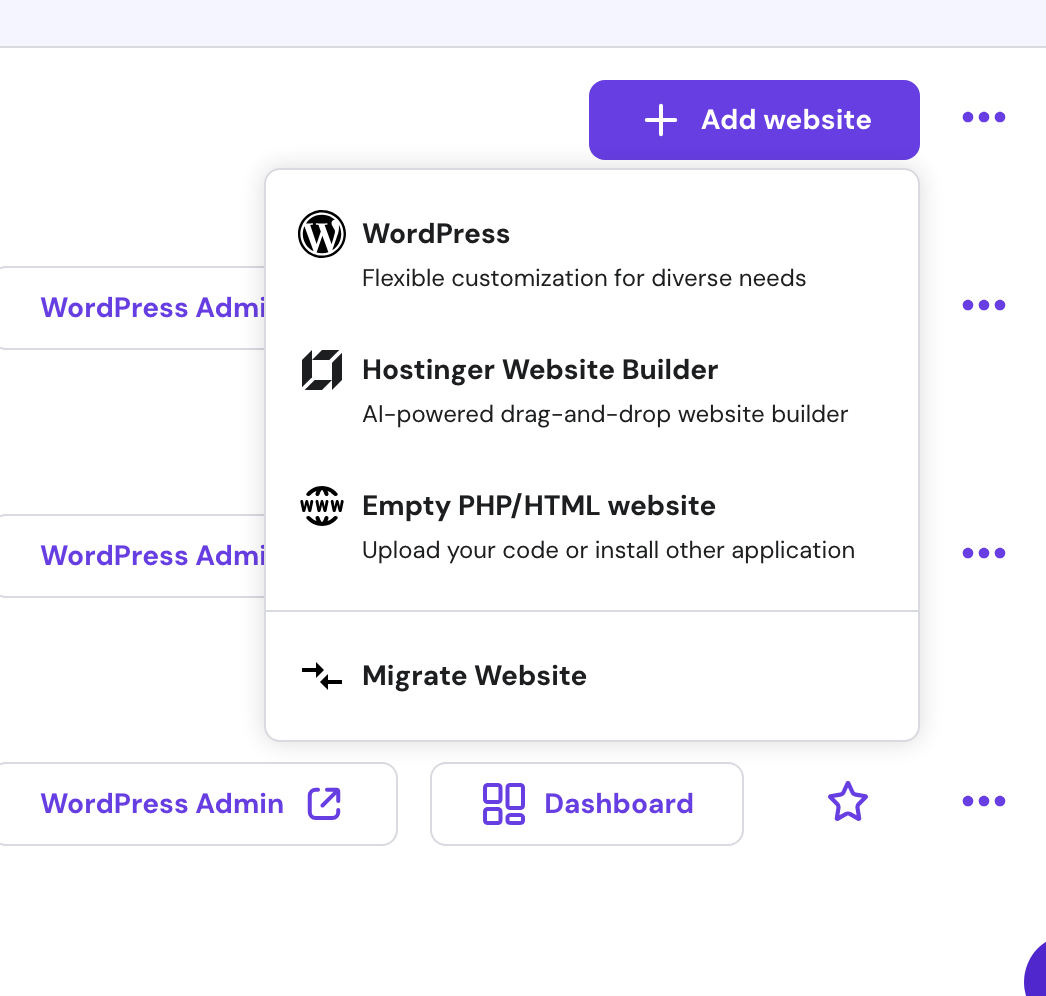This screenshot has height=996, width=1046.
Task: Click 'Upload your code or install other application'
Action: coord(608,550)
